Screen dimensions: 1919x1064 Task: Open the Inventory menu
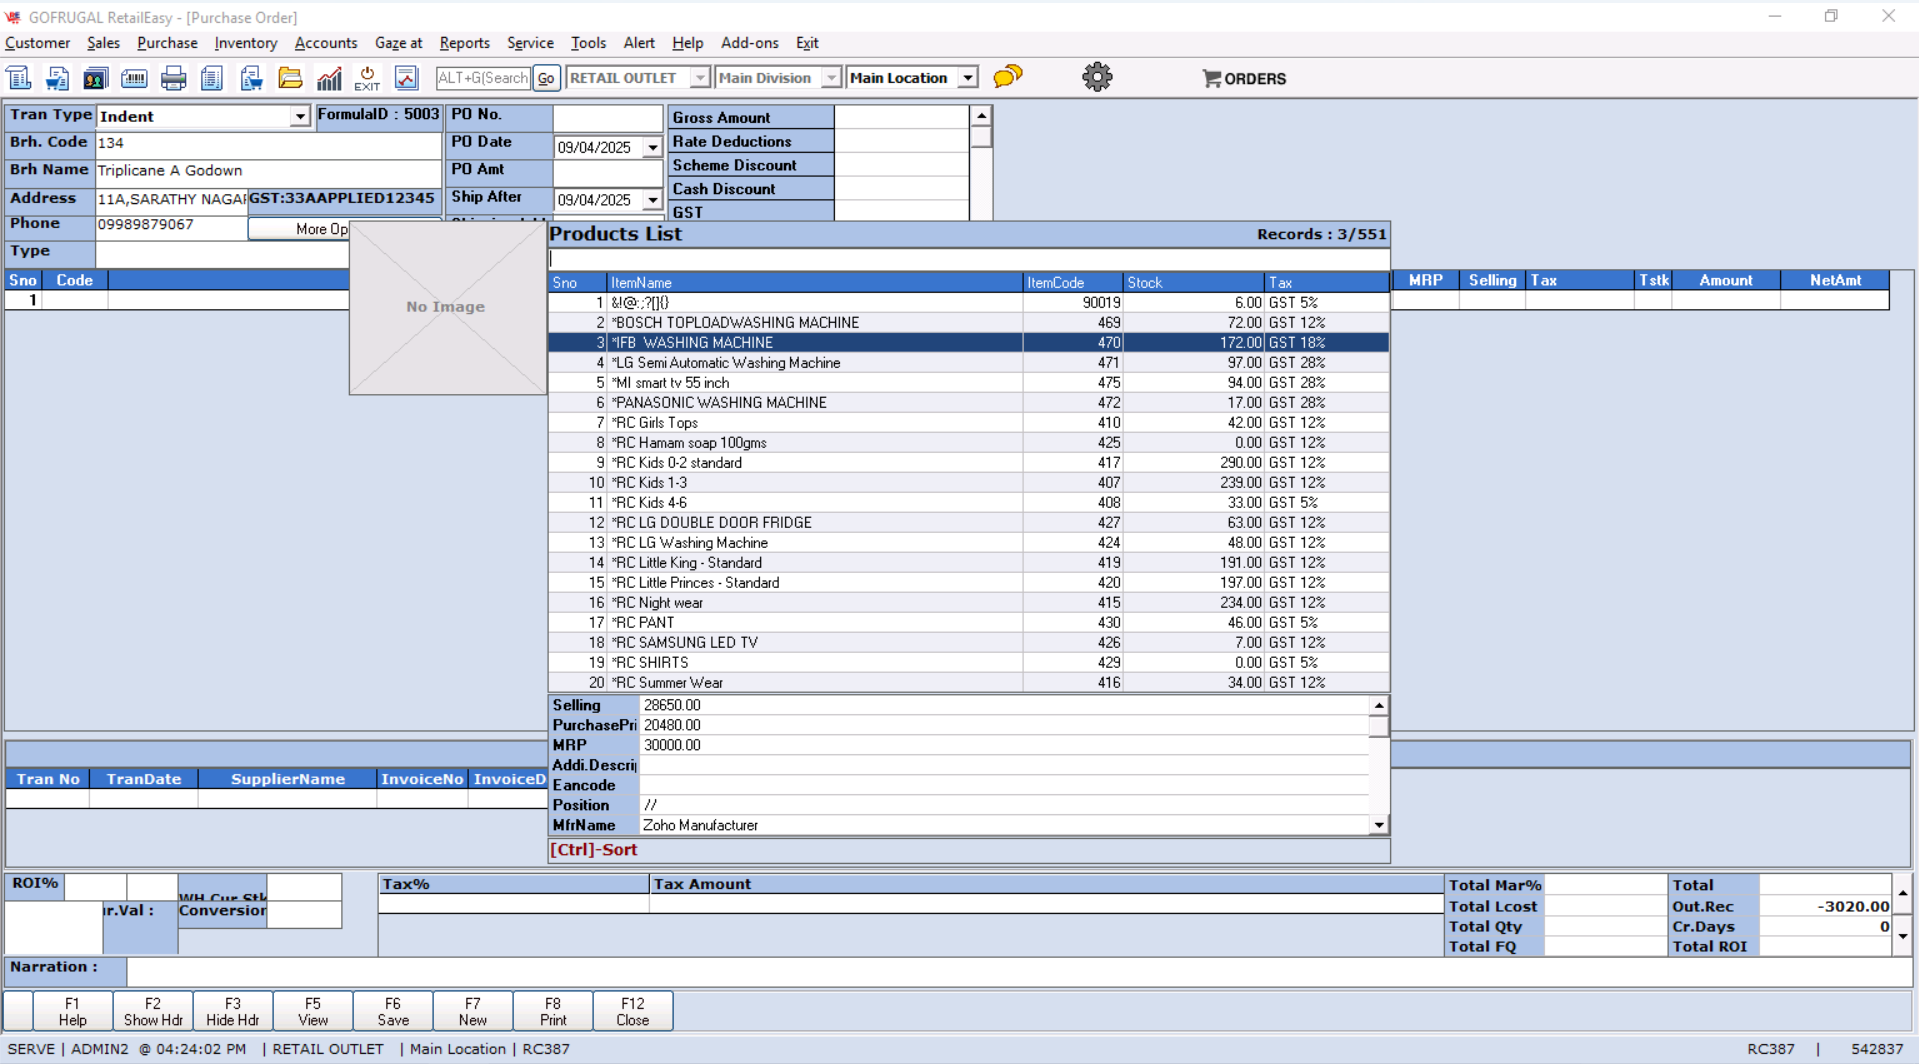click(x=245, y=43)
